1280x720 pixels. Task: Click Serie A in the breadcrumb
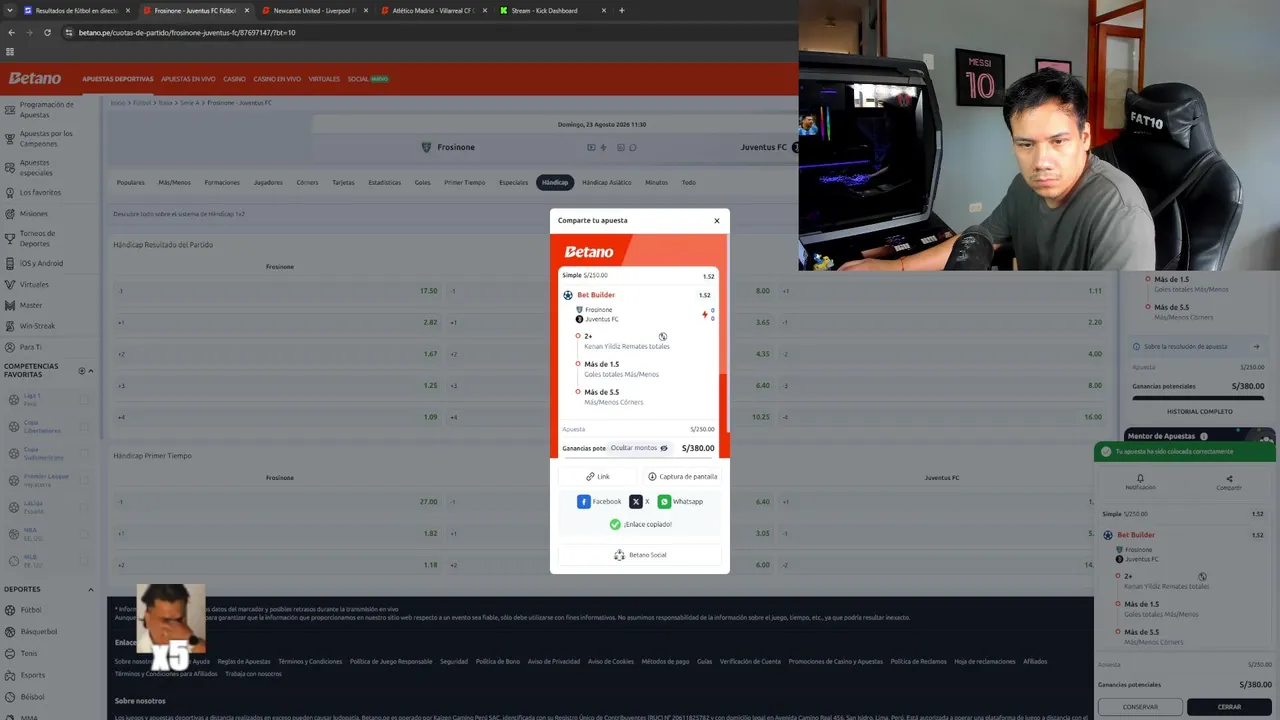[x=189, y=103]
